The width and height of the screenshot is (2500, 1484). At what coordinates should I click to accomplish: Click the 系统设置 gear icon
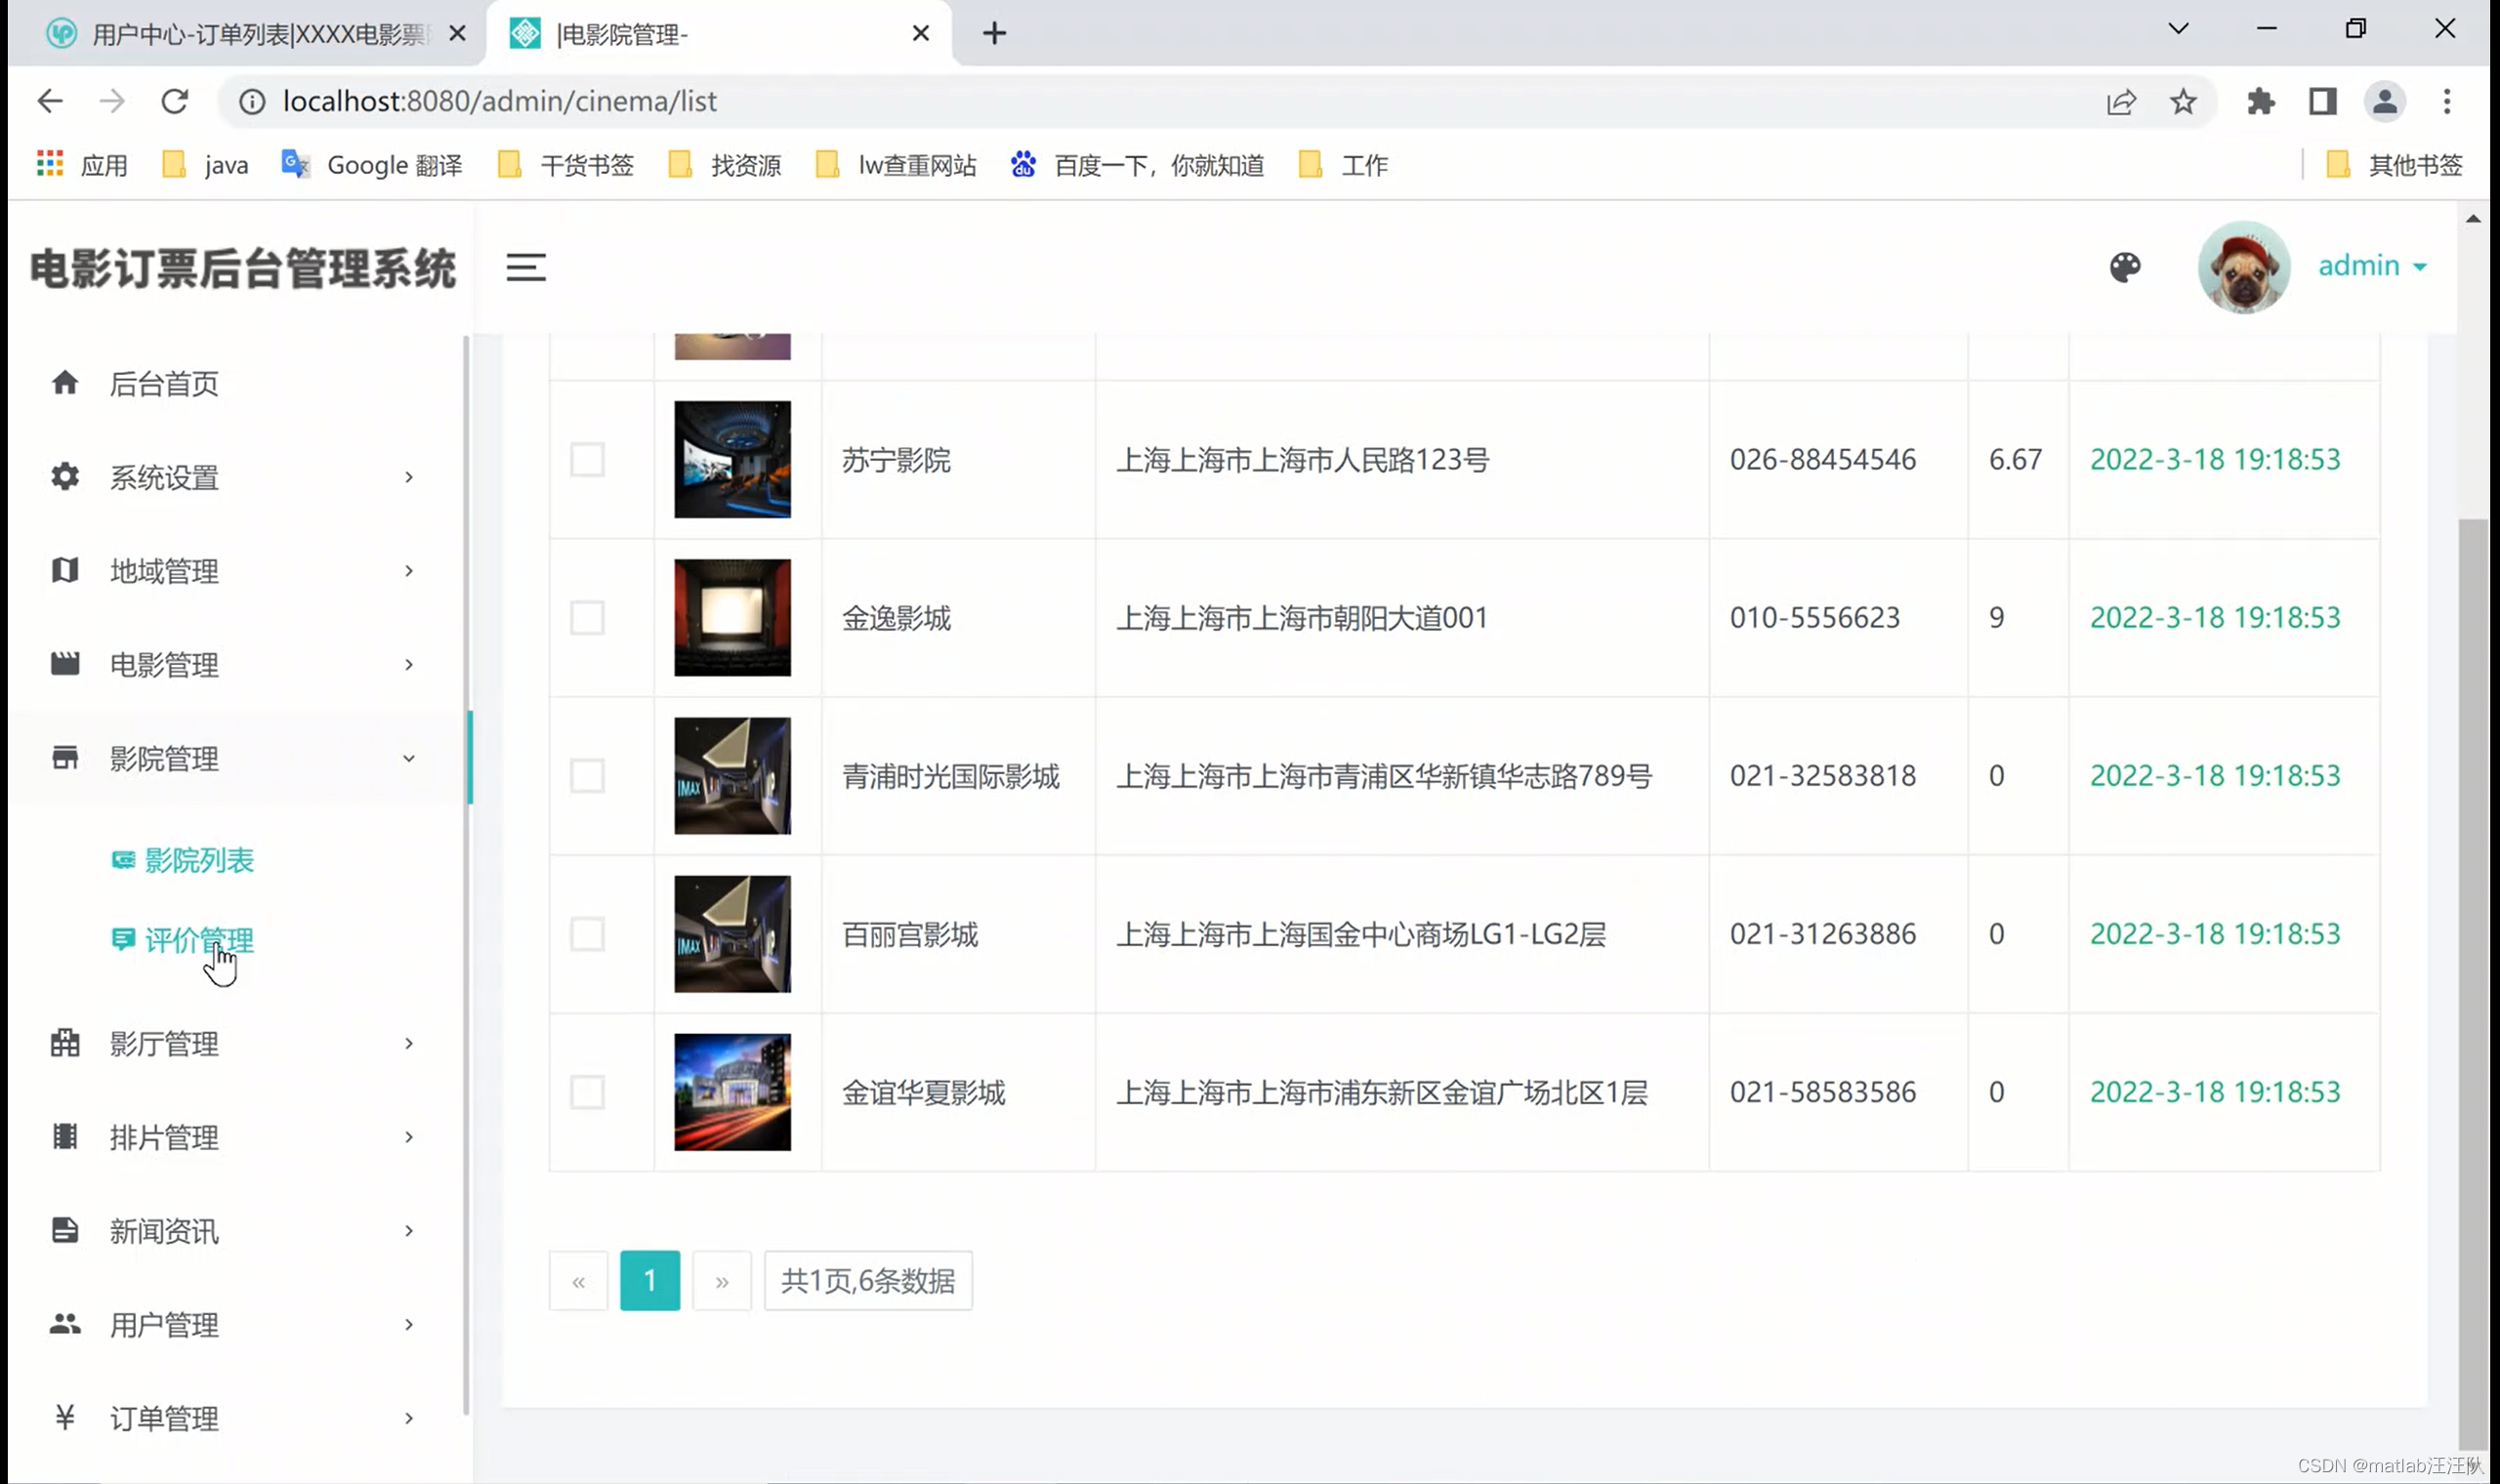pos(65,476)
